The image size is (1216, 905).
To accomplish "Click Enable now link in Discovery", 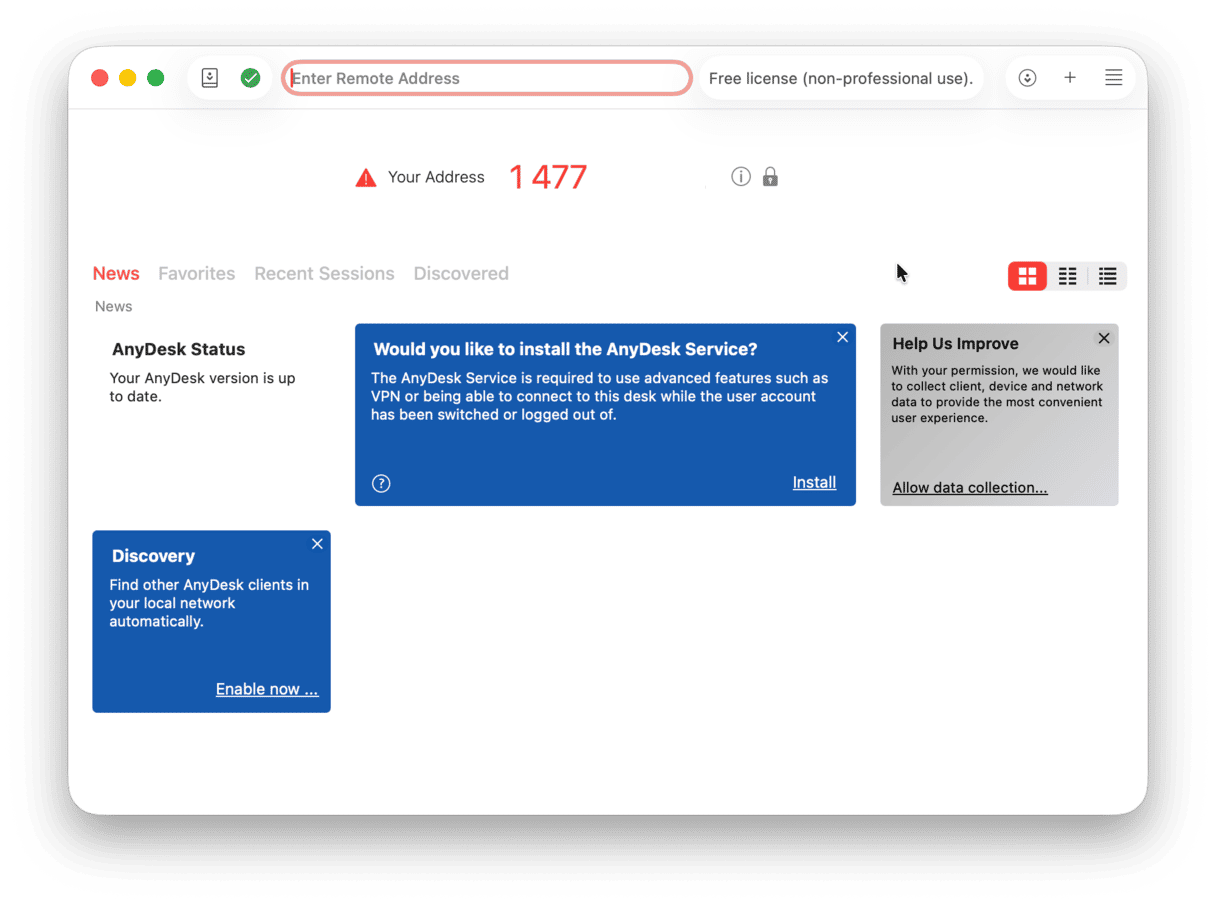I will click(267, 689).
